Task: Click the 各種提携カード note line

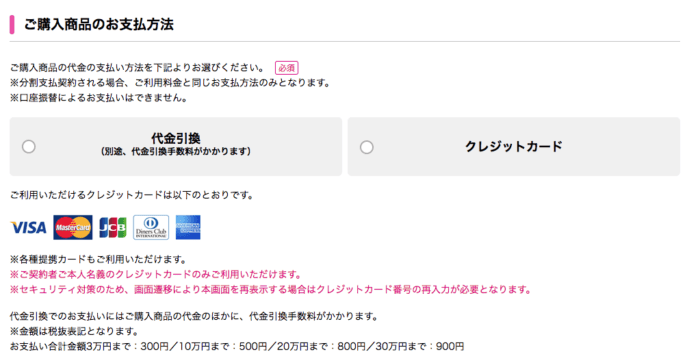Action: tap(98, 259)
